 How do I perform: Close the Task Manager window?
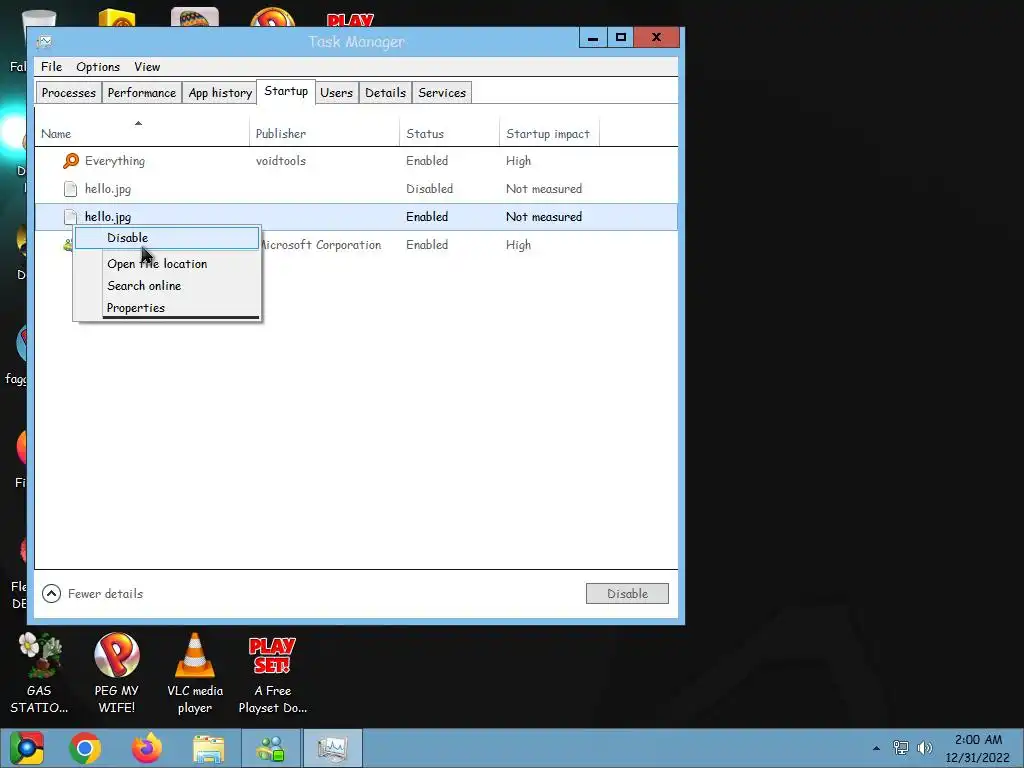tap(656, 38)
